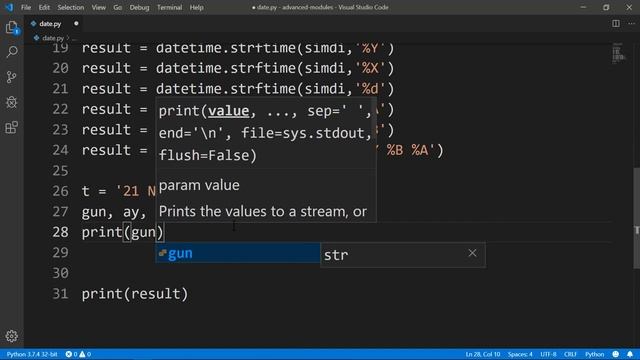The width and height of the screenshot is (640, 360).
Task: Open the feedback smiley in status bar
Action: coord(616,354)
